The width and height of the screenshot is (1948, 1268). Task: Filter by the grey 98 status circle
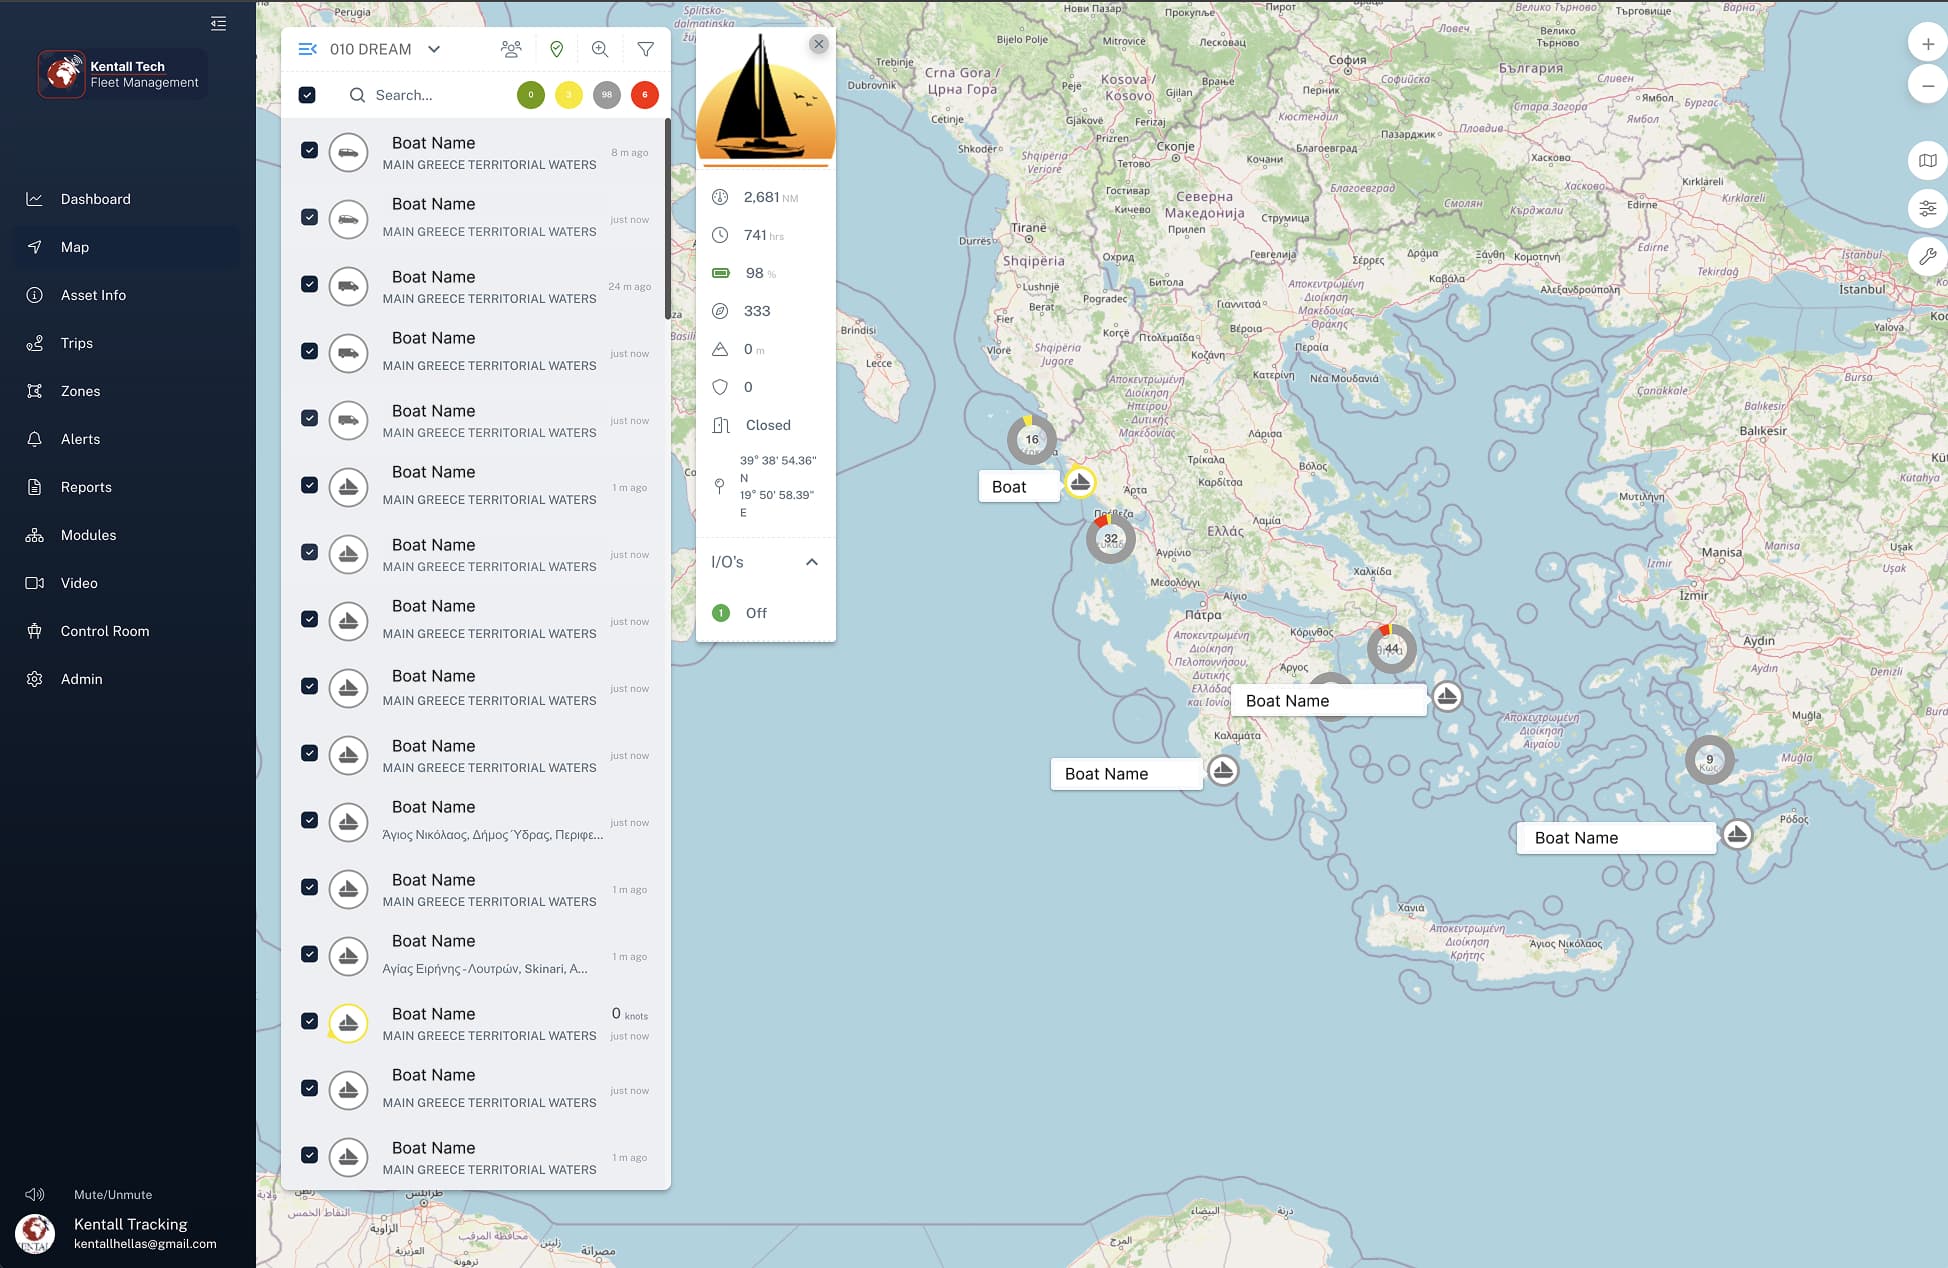(607, 95)
